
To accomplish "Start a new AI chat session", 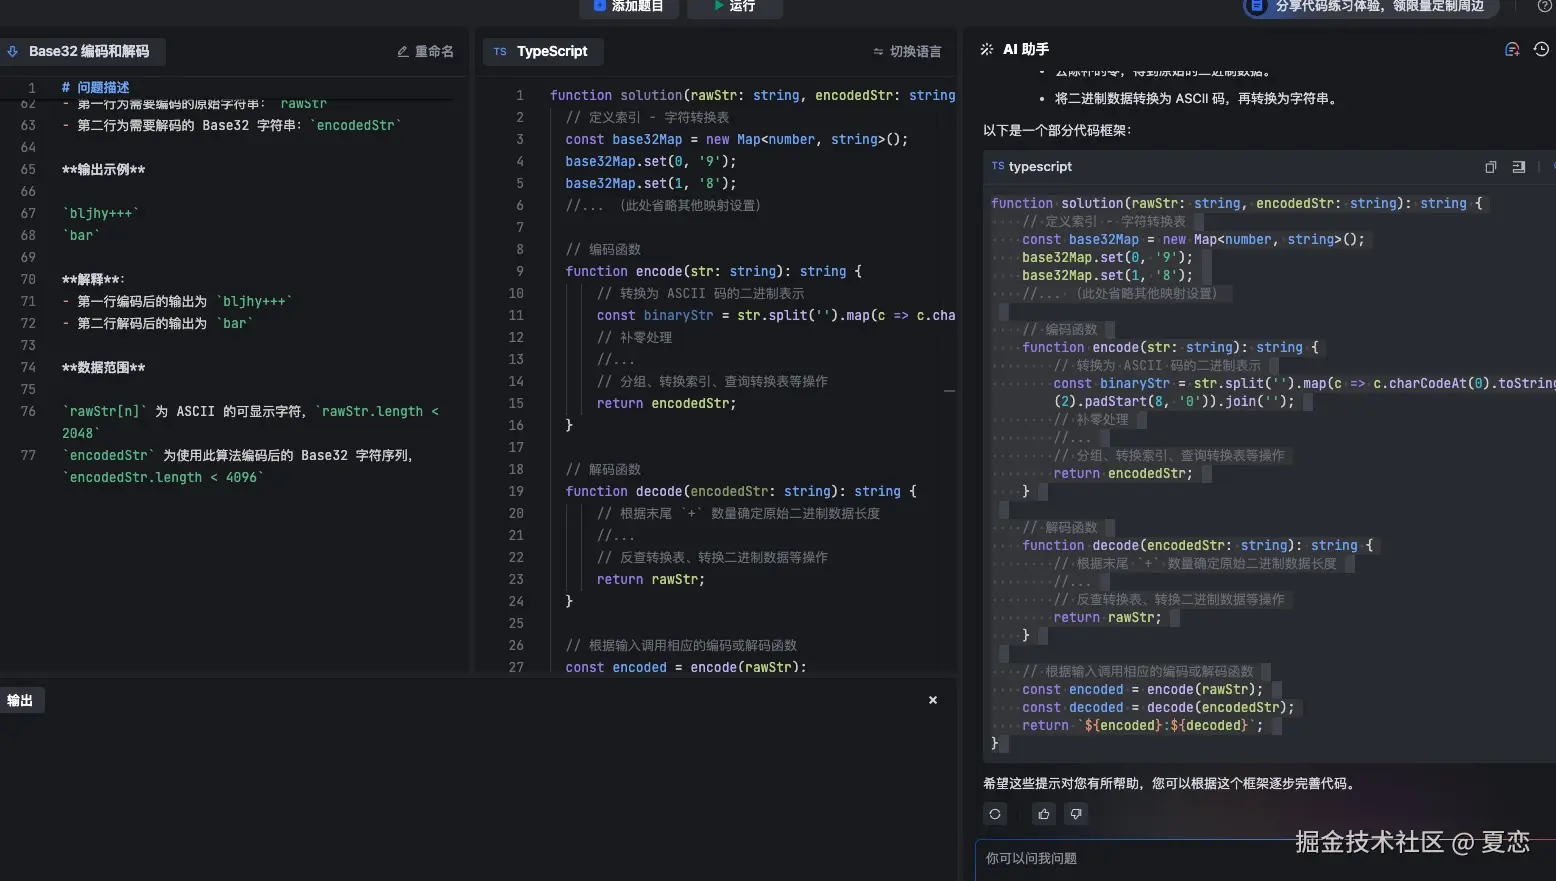I will click(1512, 49).
